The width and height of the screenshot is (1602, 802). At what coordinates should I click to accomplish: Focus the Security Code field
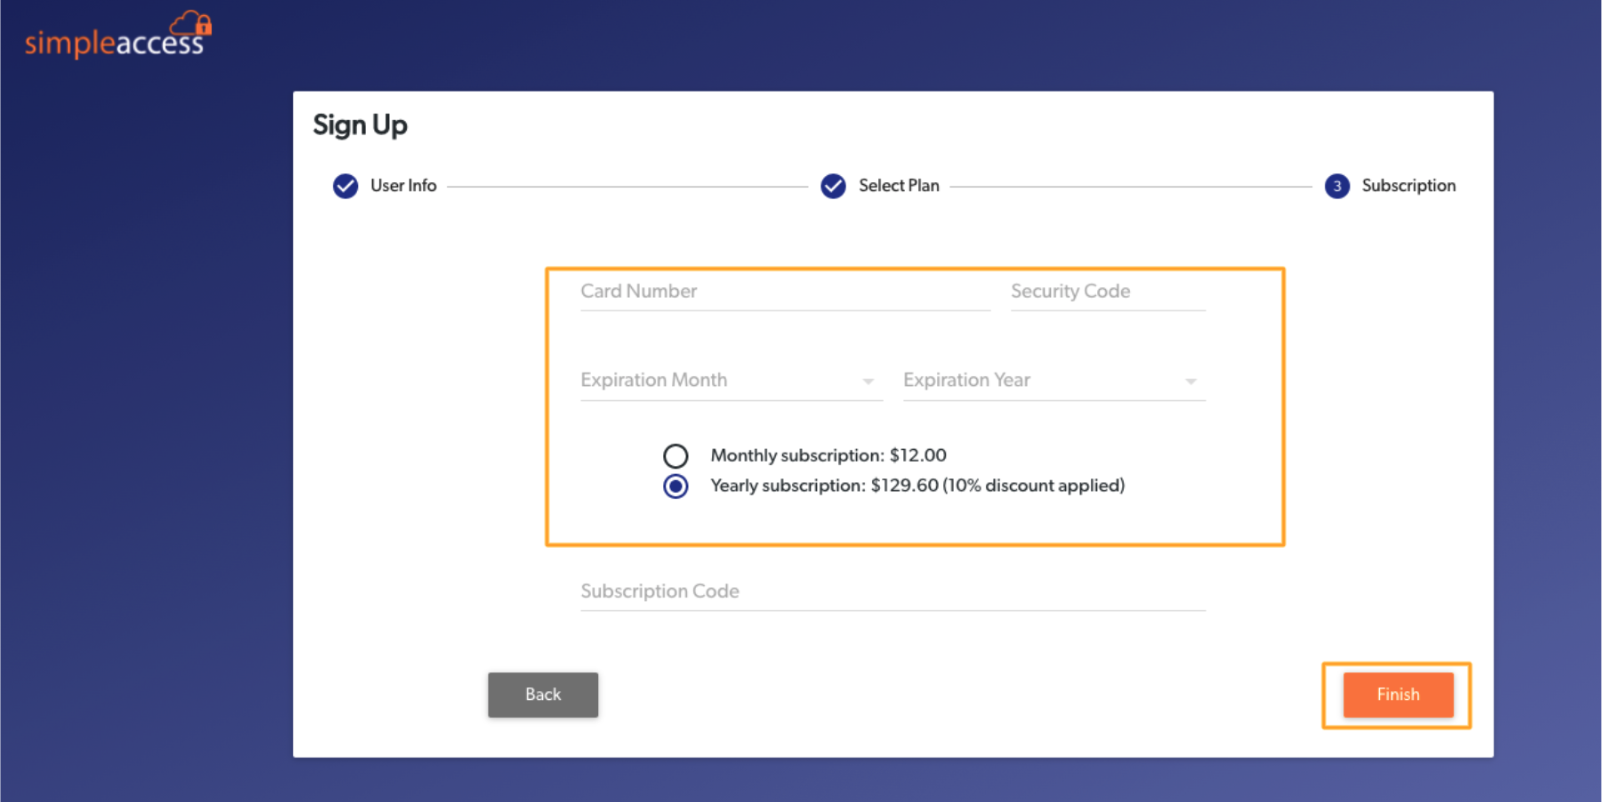(x=1108, y=292)
